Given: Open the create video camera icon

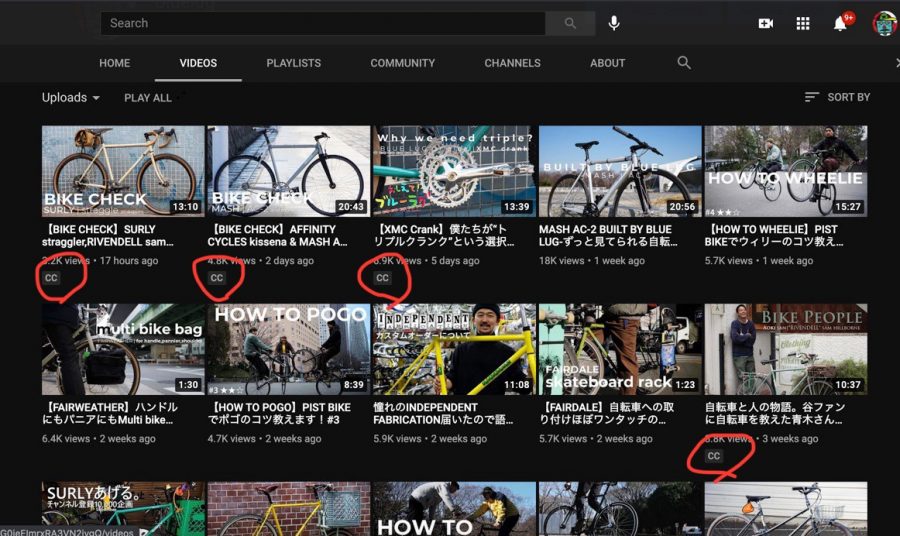Looking at the screenshot, I should coord(766,24).
